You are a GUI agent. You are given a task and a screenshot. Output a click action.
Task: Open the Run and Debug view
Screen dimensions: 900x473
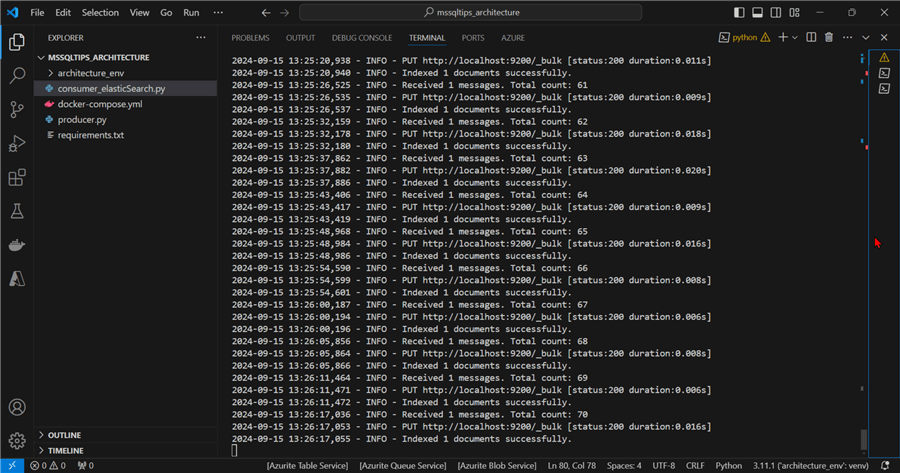pyautogui.click(x=17, y=143)
